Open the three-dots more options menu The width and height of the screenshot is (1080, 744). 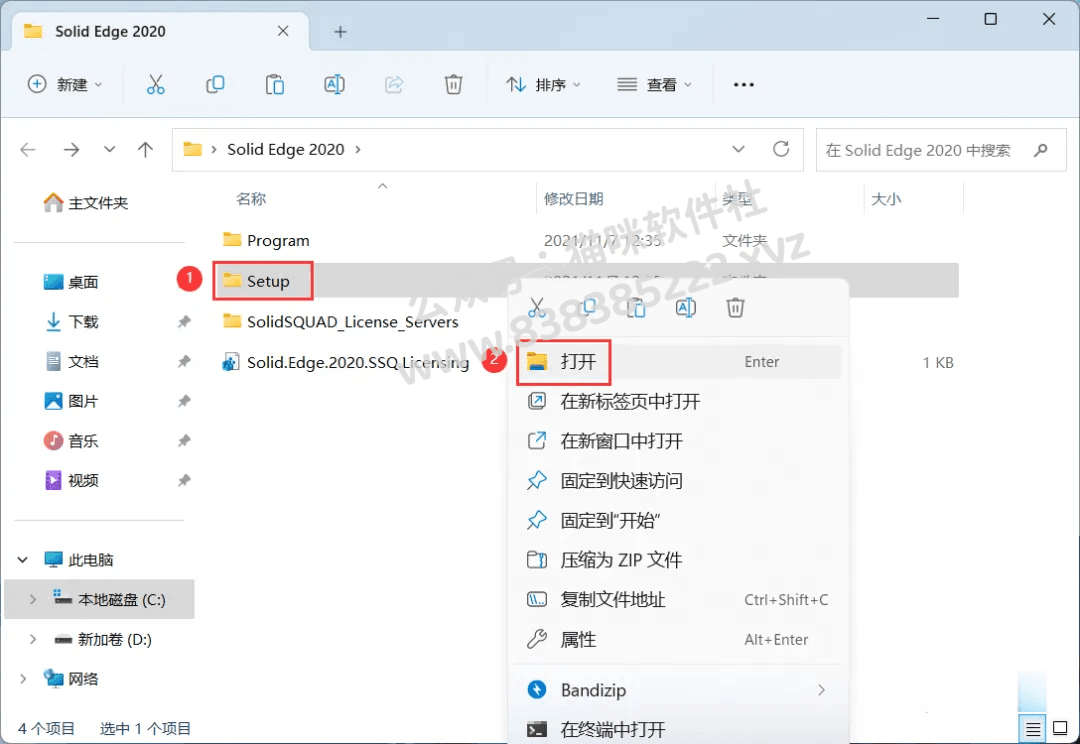point(744,85)
